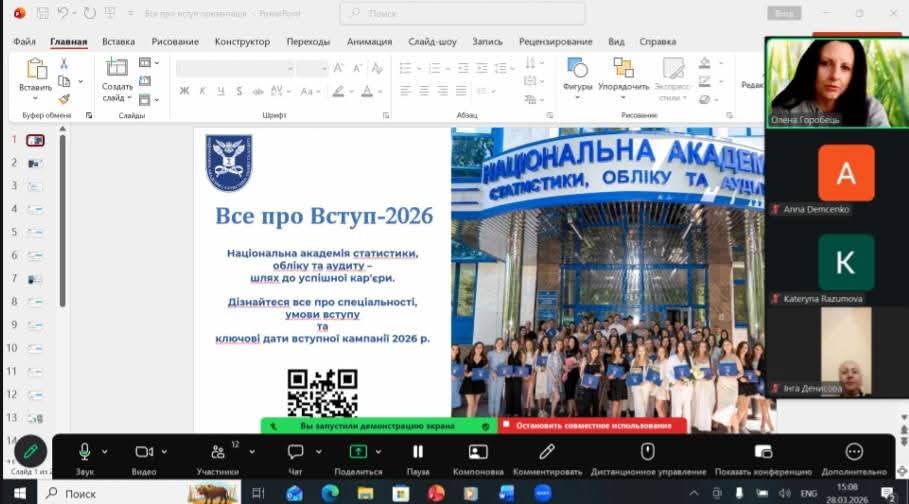Mute the microphone in Zoom toolbar
The image size is (909, 504).
tap(85, 452)
